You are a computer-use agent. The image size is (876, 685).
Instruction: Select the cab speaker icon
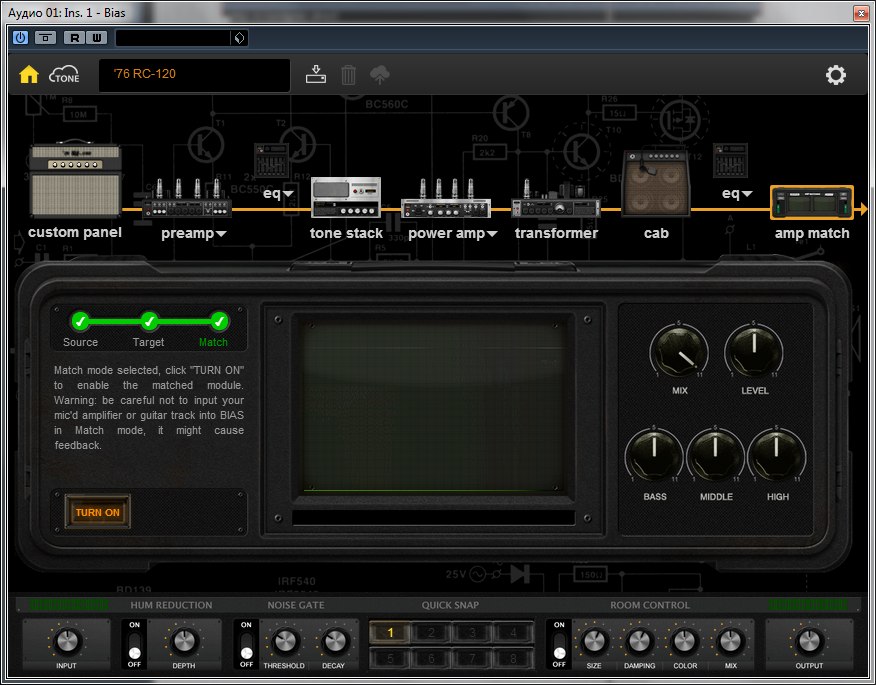(x=655, y=183)
